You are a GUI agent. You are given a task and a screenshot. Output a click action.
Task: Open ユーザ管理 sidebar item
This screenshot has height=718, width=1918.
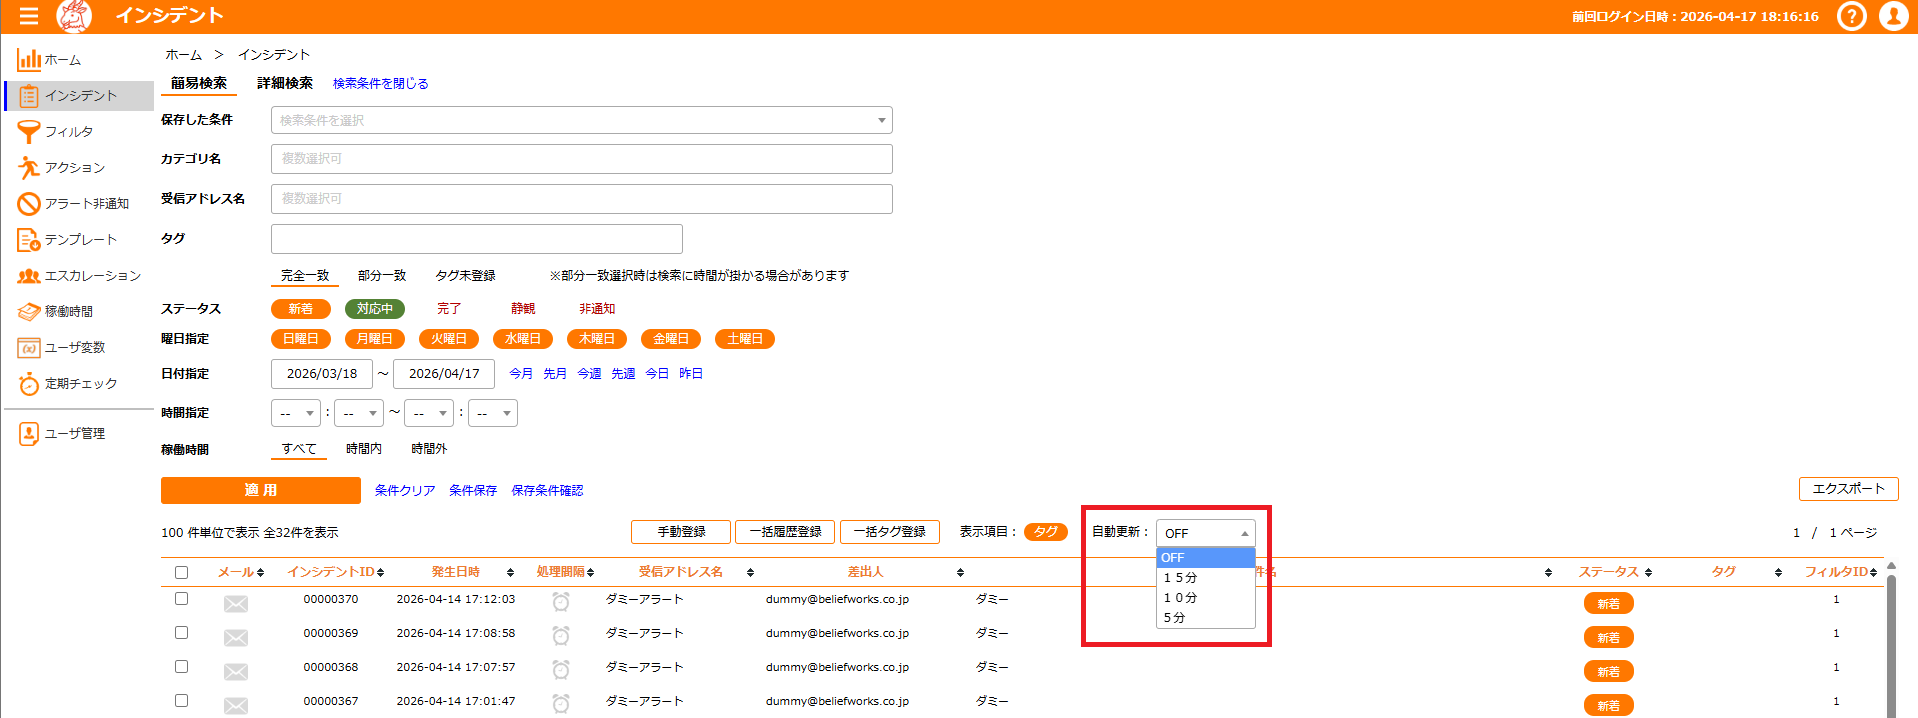tap(78, 434)
